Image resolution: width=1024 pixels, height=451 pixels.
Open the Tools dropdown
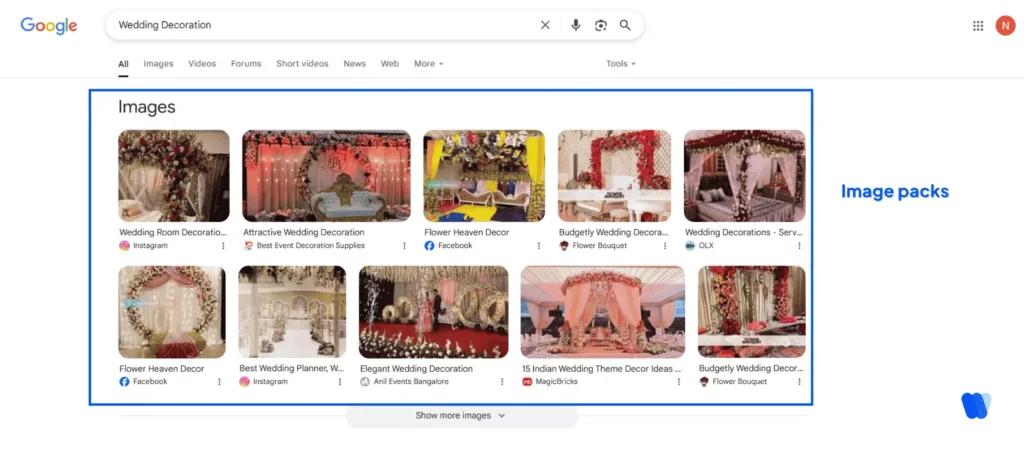tap(620, 63)
